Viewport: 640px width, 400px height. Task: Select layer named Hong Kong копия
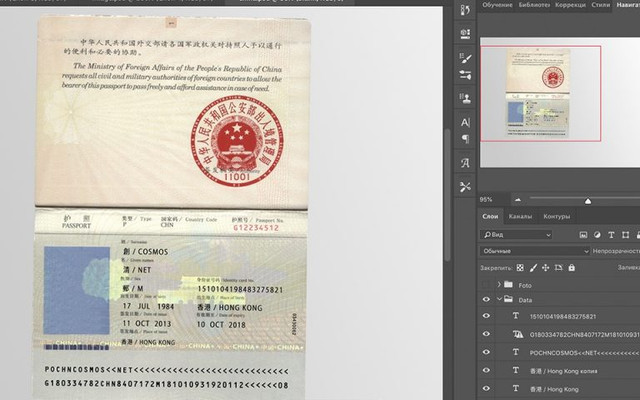[563, 371]
